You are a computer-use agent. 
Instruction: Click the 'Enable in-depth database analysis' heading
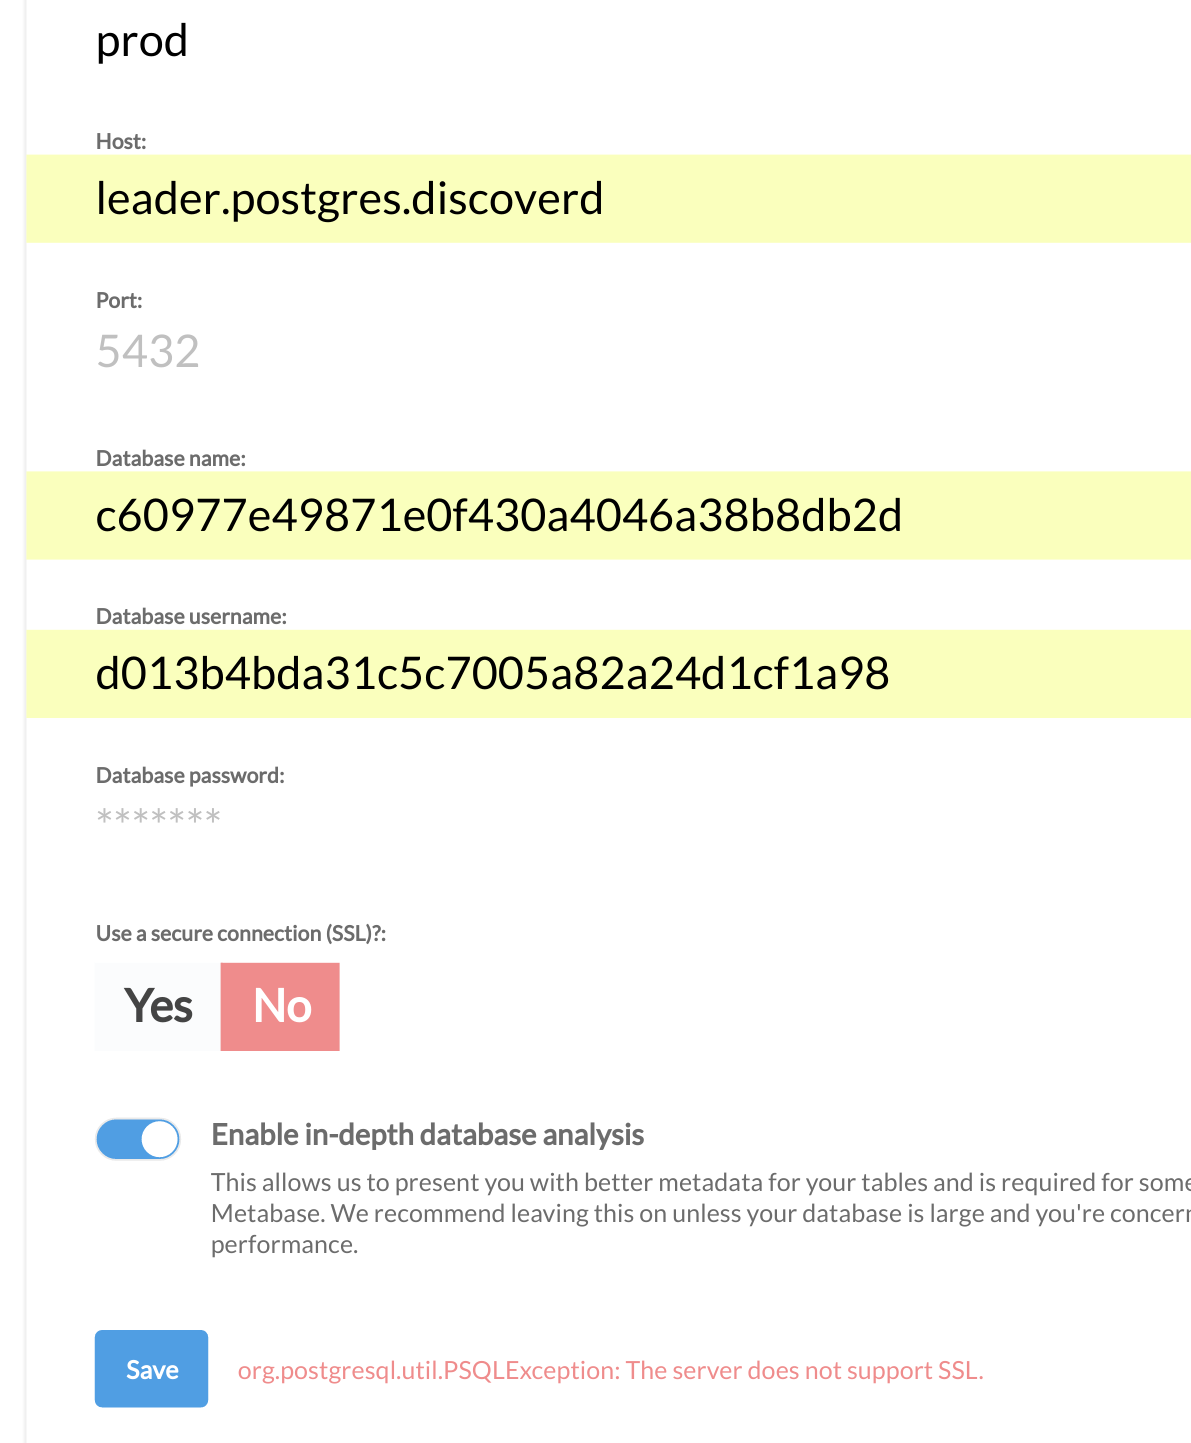pyautogui.click(x=427, y=1135)
